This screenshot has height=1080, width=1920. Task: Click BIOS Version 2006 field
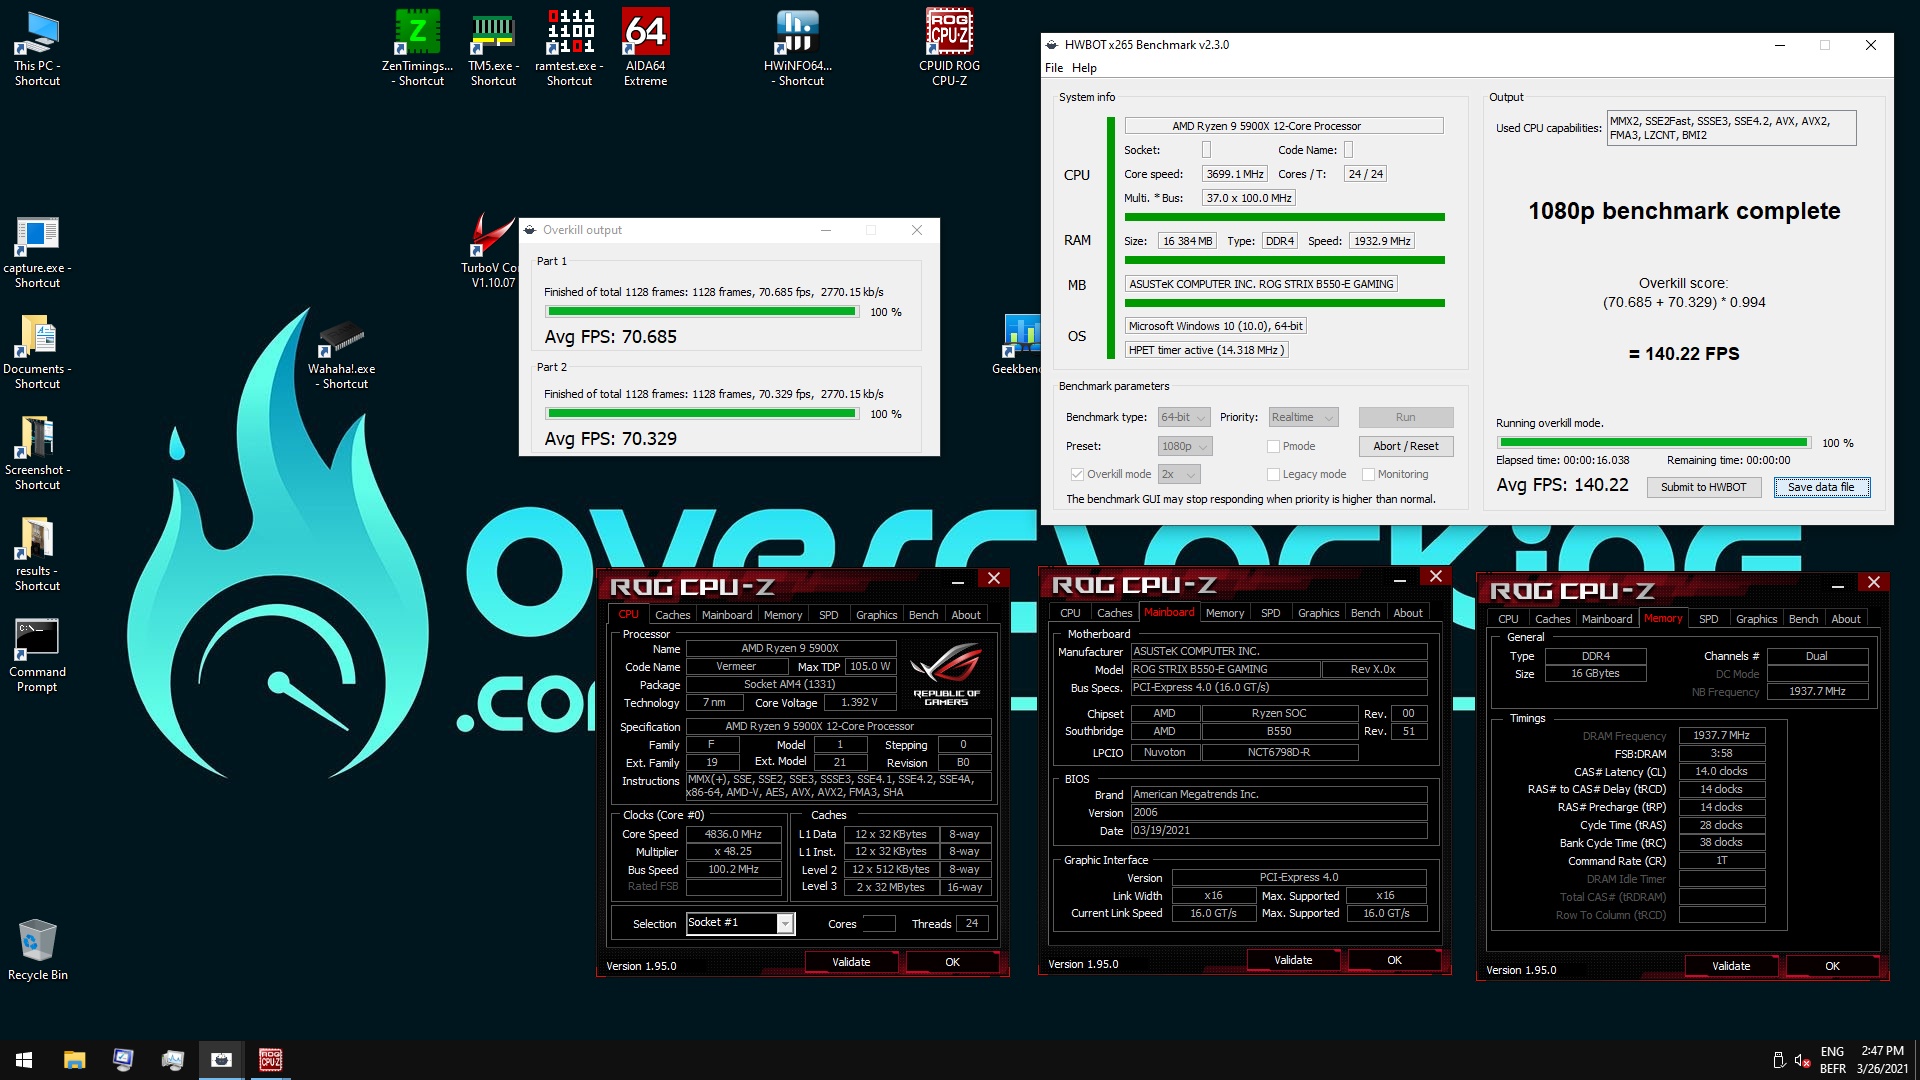pos(1278,812)
